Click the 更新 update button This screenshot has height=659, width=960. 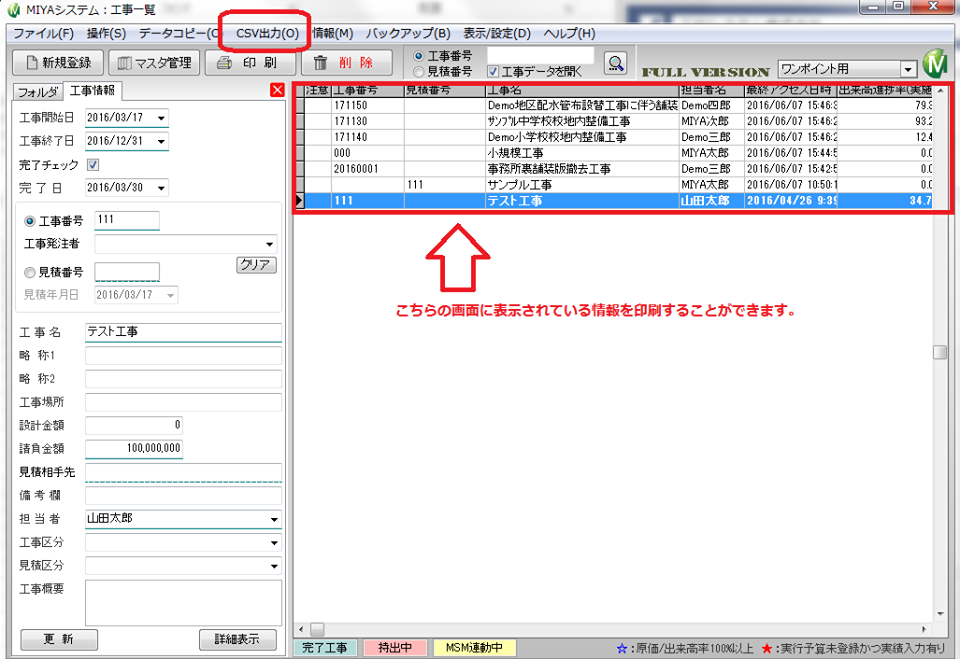click(59, 639)
